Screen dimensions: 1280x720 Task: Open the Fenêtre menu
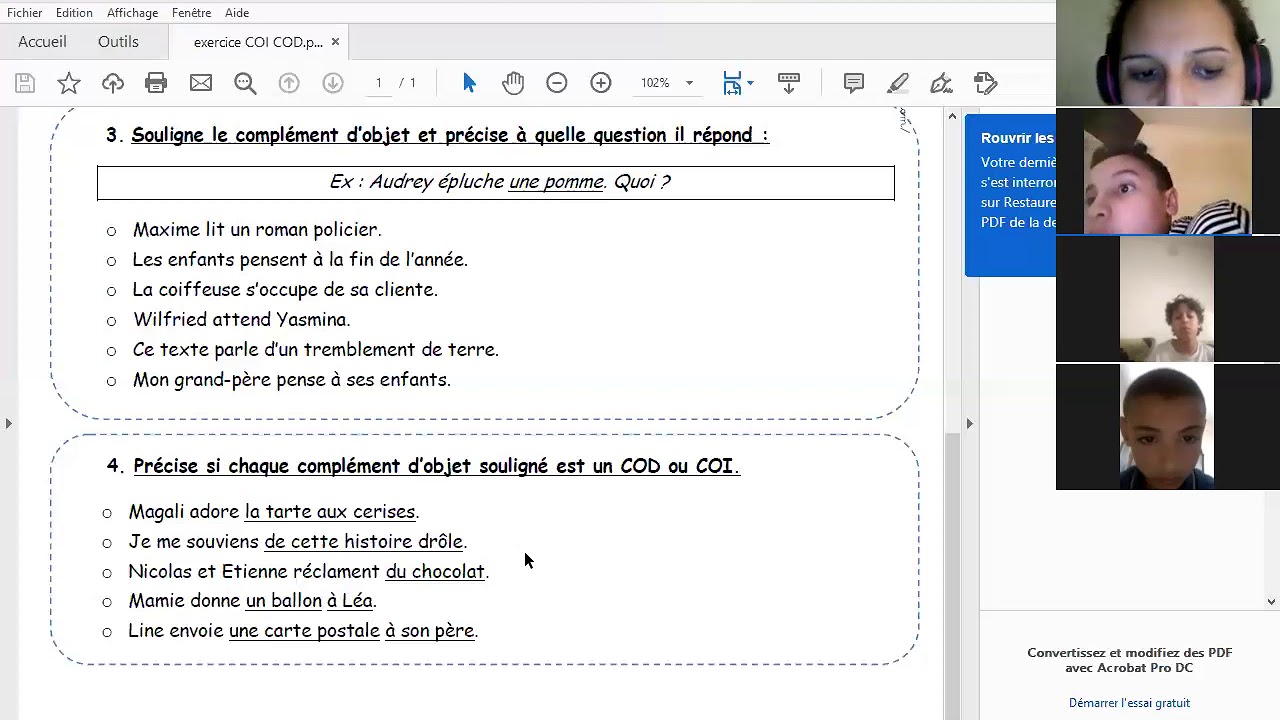[191, 12]
